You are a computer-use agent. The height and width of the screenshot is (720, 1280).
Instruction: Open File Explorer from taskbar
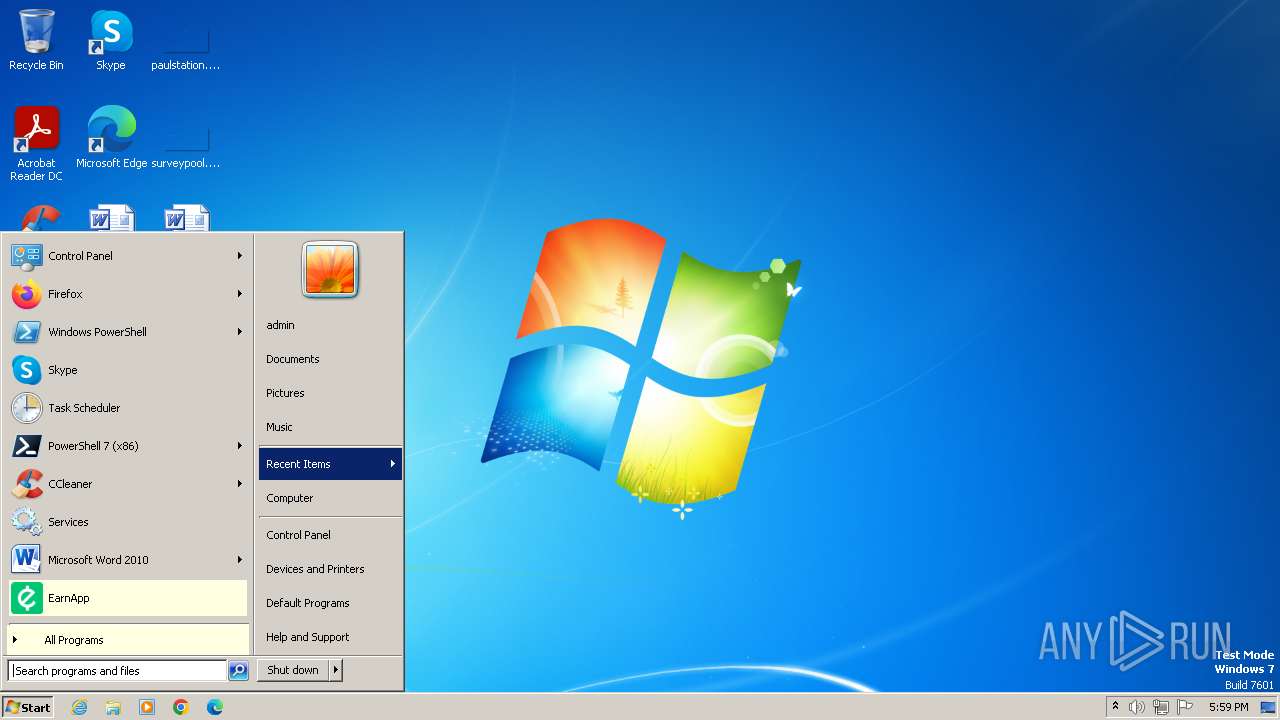(x=113, y=707)
